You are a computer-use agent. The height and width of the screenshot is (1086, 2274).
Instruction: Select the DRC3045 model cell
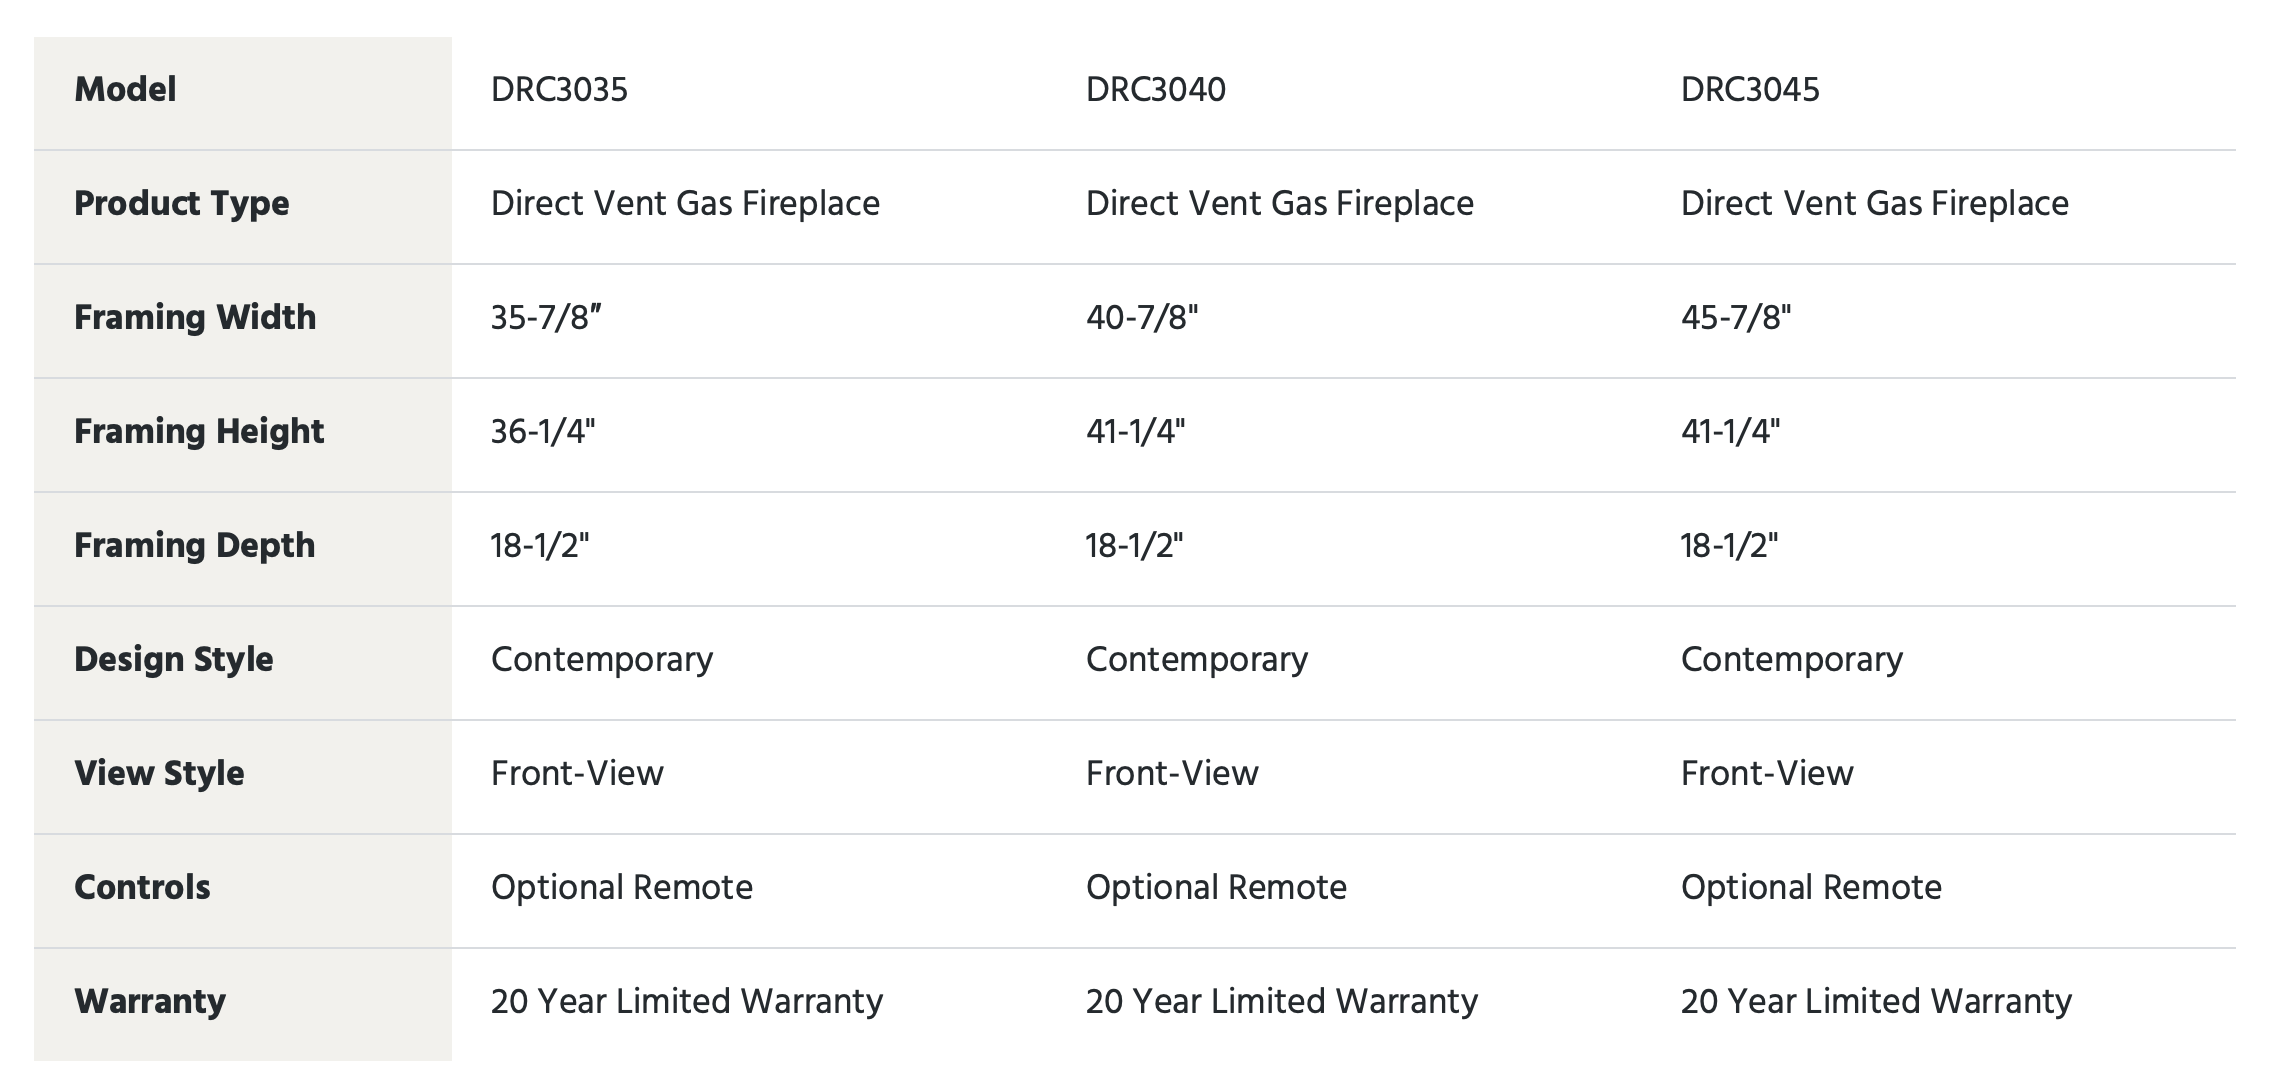(1750, 90)
